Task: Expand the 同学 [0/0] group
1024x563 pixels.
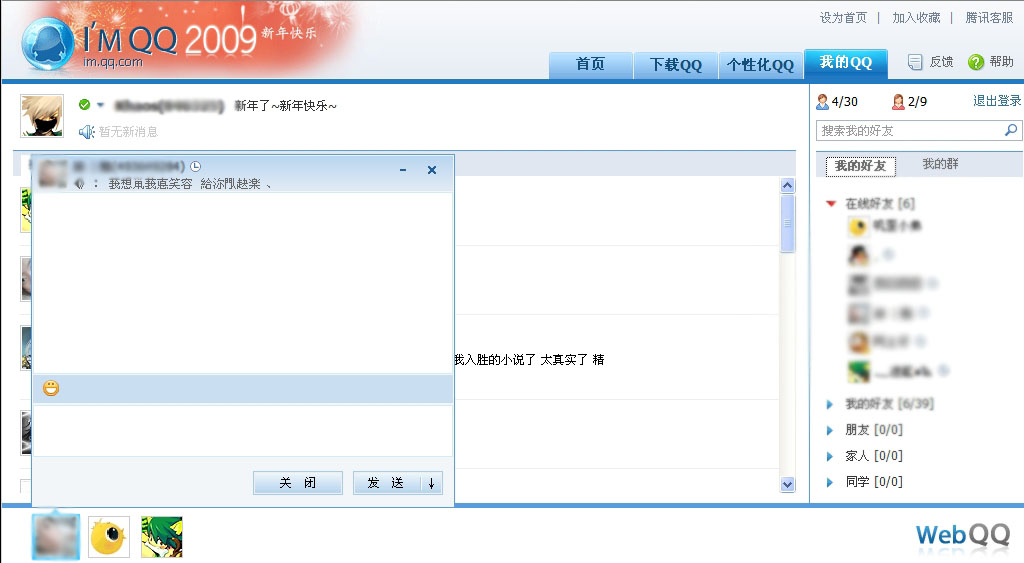Action: 829,483
